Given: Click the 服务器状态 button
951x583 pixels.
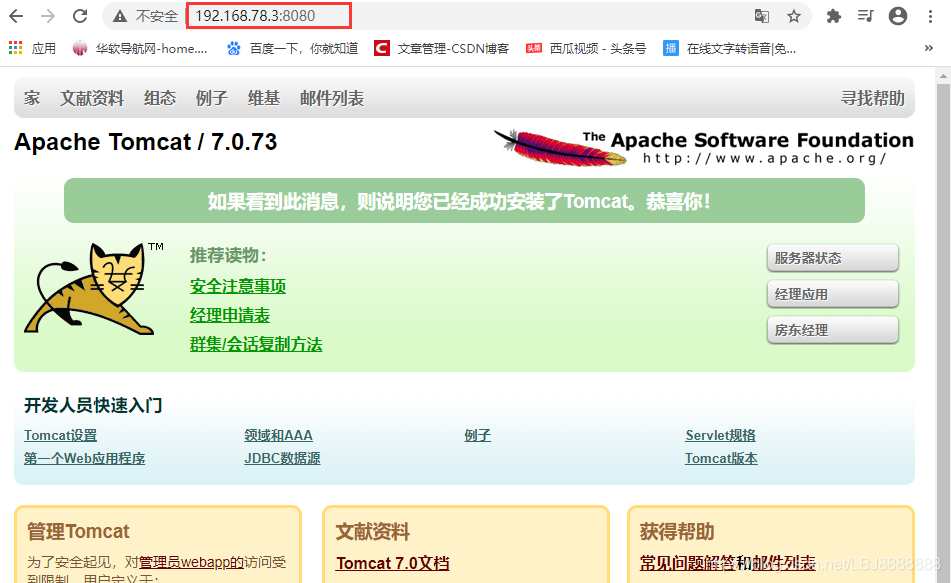Looking at the screenshot, I should [x=833, y=258].
